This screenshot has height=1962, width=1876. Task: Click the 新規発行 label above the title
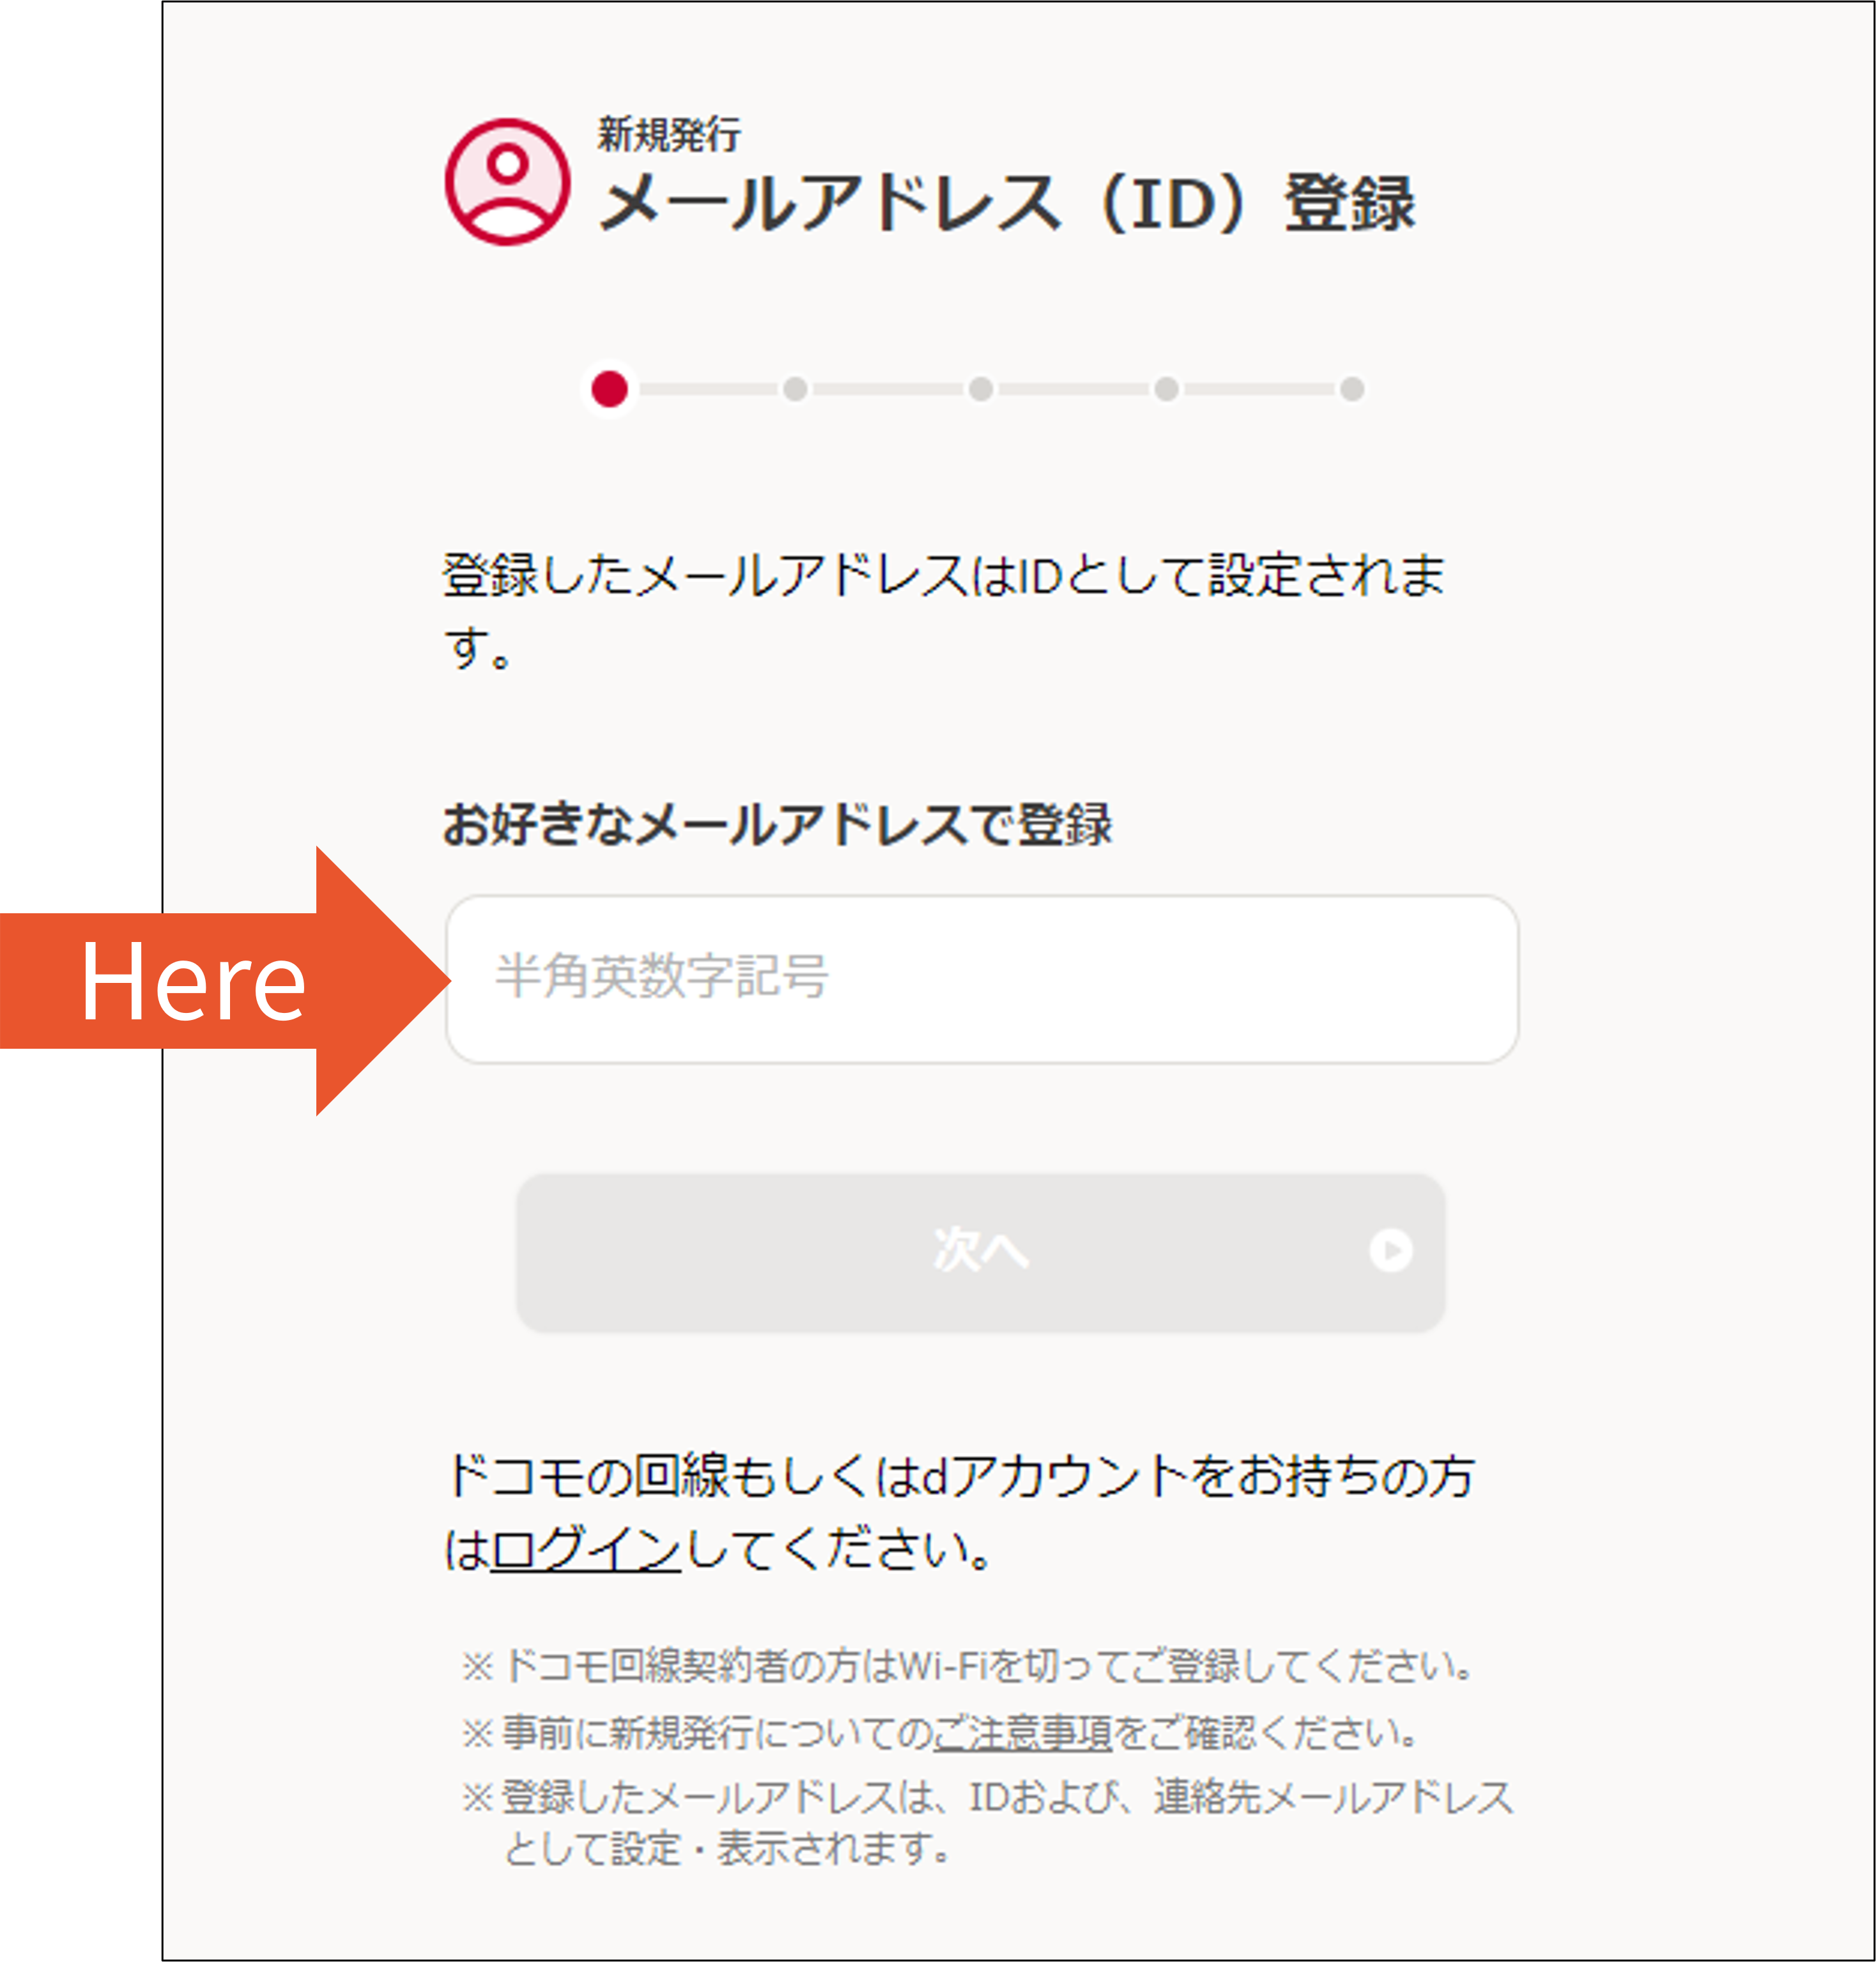pos(669,134)
